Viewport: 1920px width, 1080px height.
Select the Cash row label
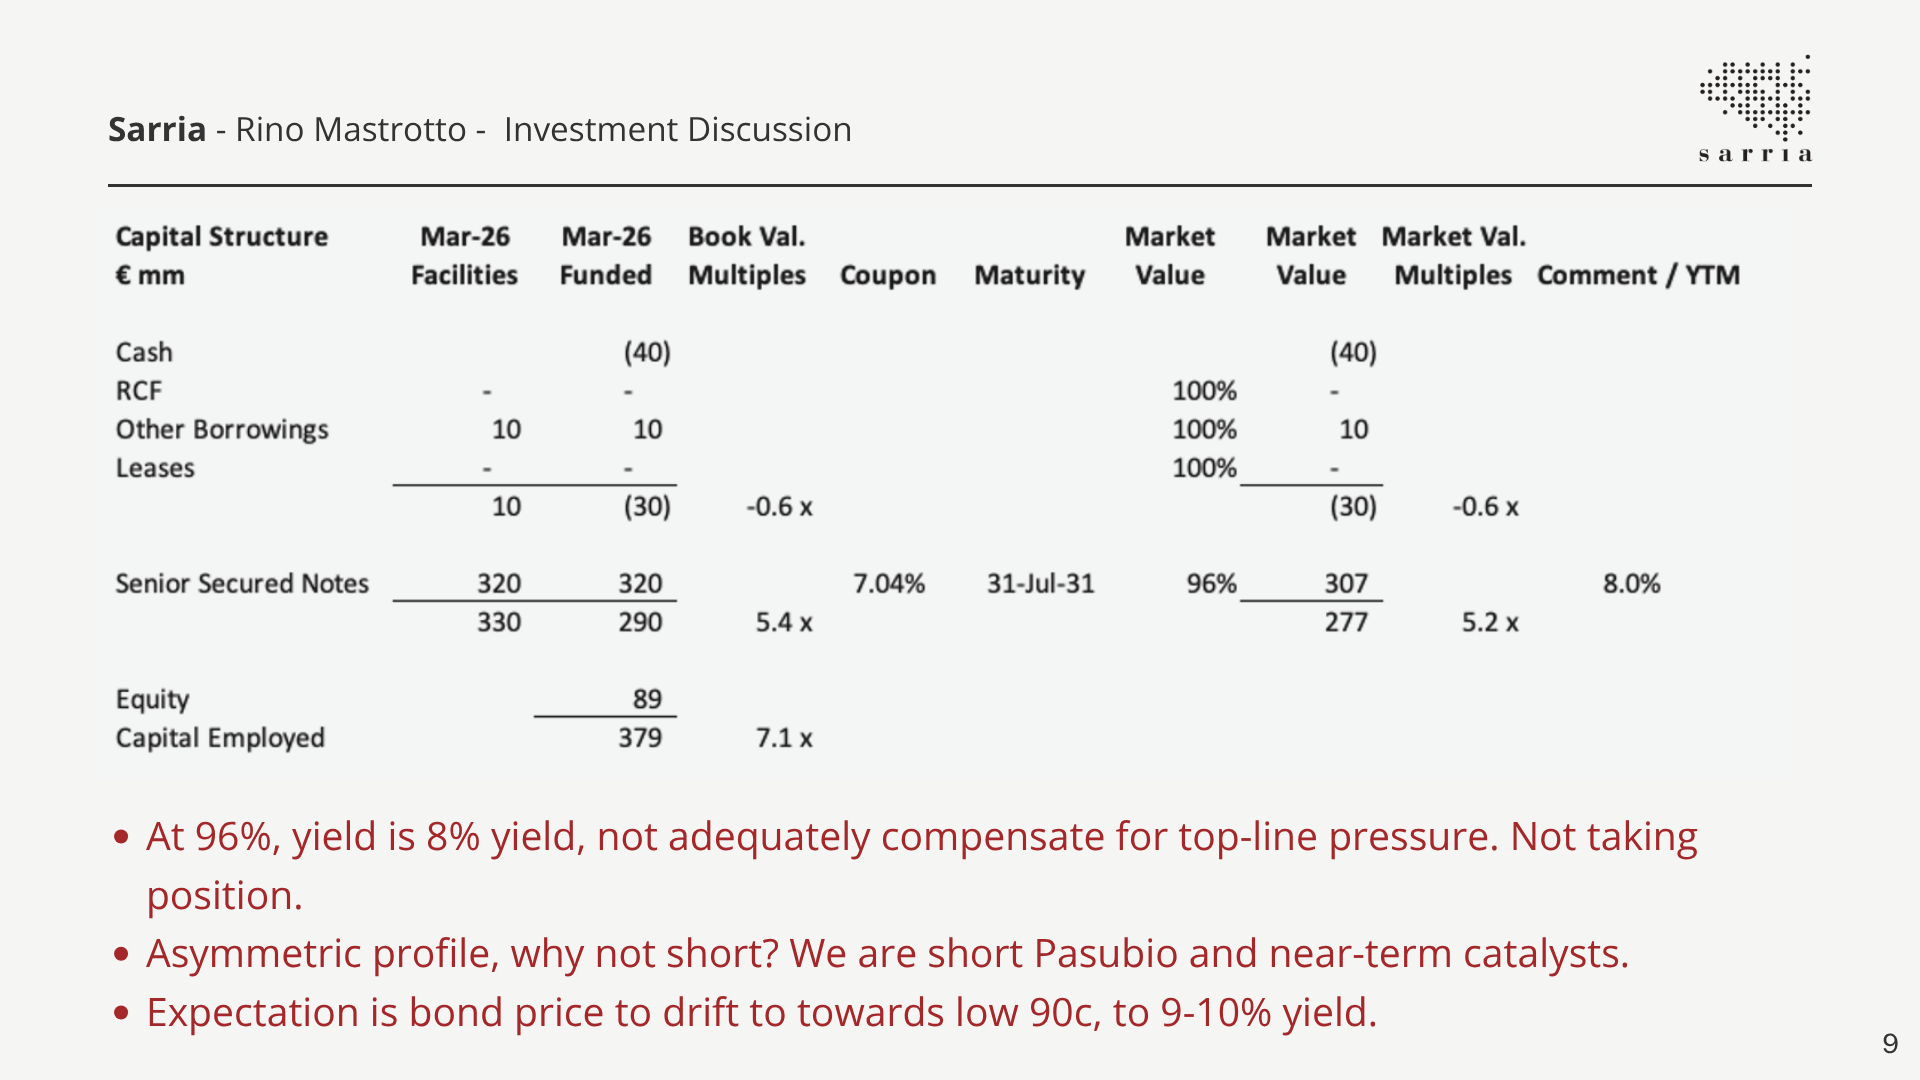[x=144, y=352]
